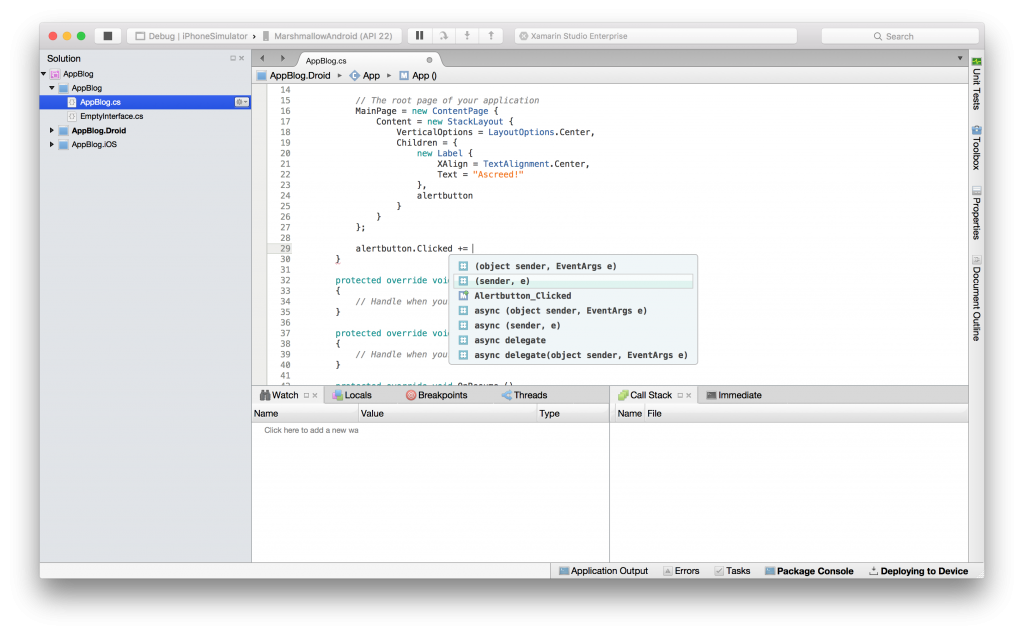Screen dimensions: 1024x635
Task: Open the Document Outline side panel
Action: pyautogui.click(x=976, y=298)
